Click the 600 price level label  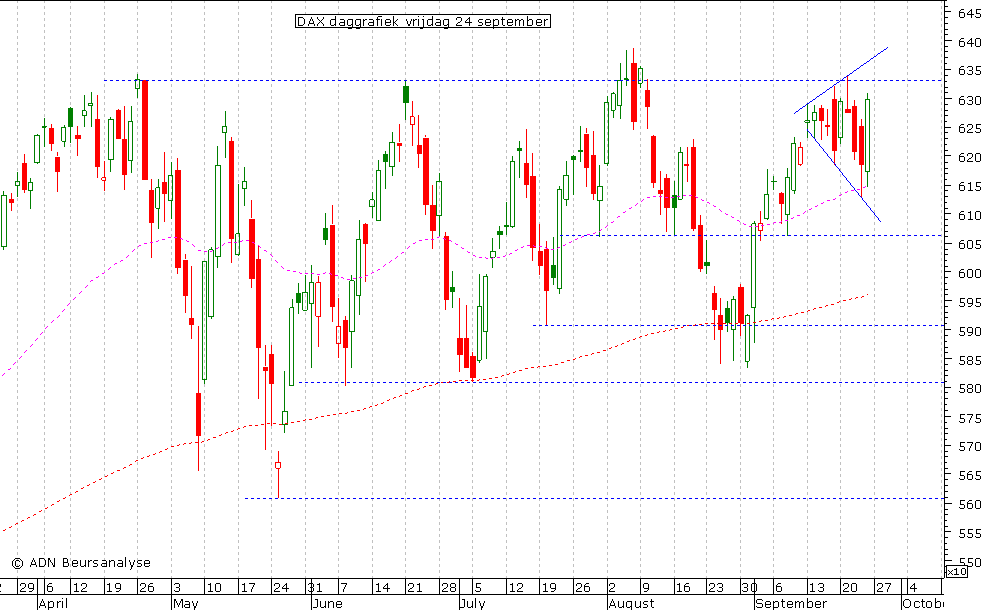click(x=970, y=273)
